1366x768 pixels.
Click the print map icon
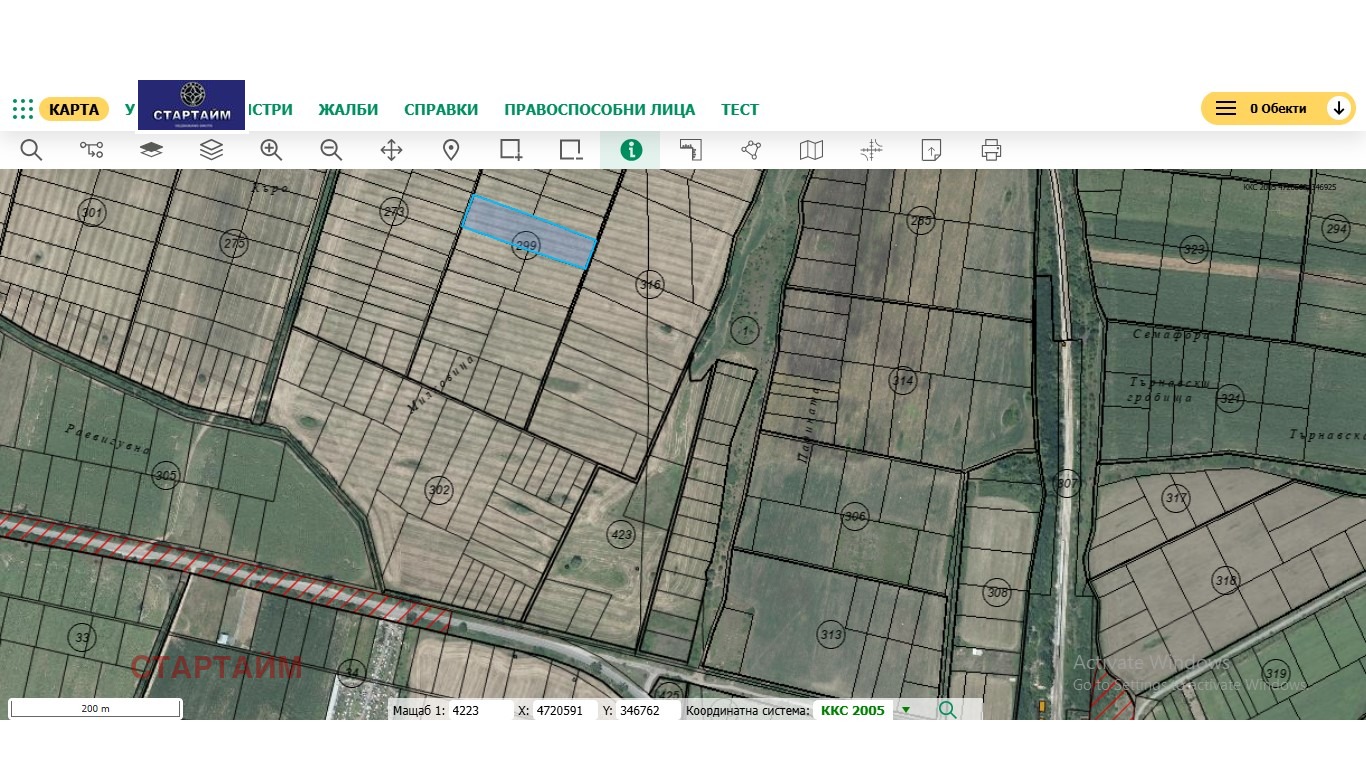(991, 150)
